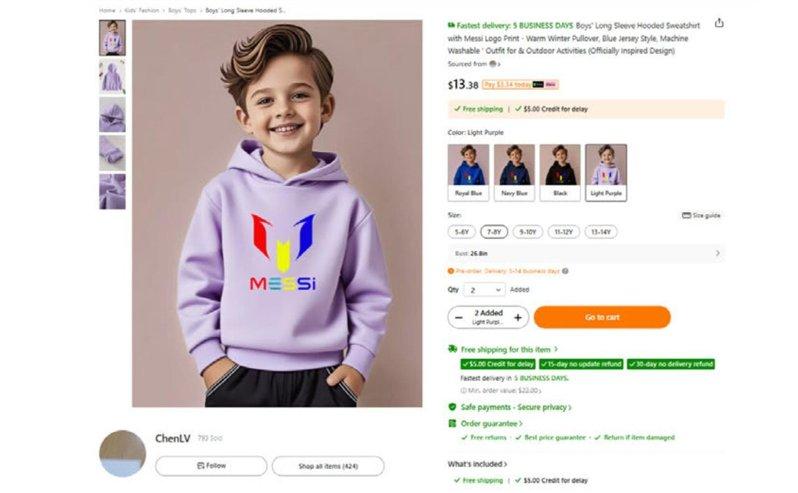Click the share icon beside product title
Screen dimensions: 798x493
click(x=718, y=24)
